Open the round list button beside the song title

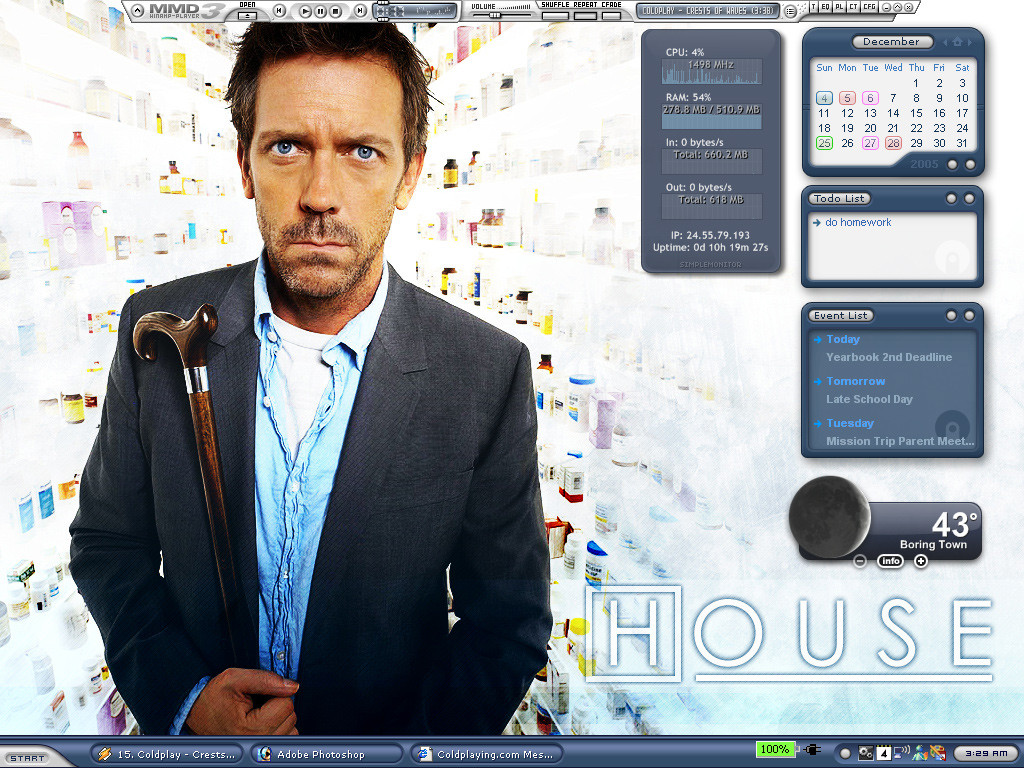point(790,11)
